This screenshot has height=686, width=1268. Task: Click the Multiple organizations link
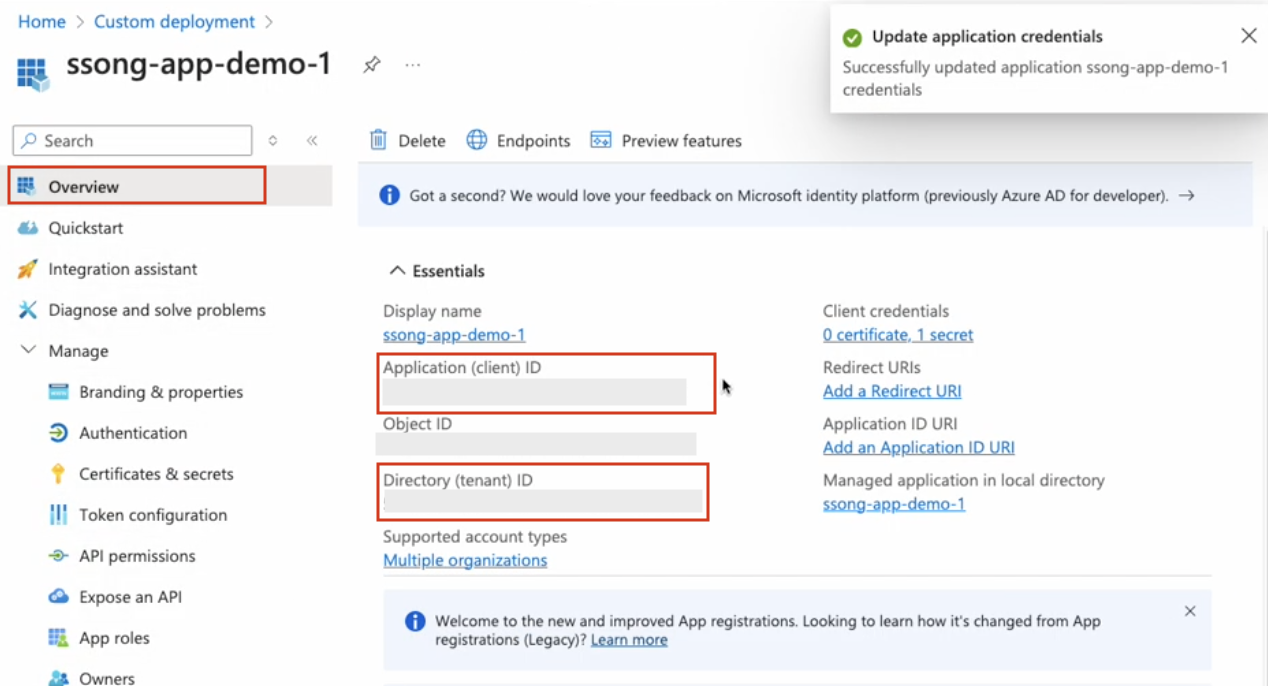pyautogui.click(x=465, y=560)
